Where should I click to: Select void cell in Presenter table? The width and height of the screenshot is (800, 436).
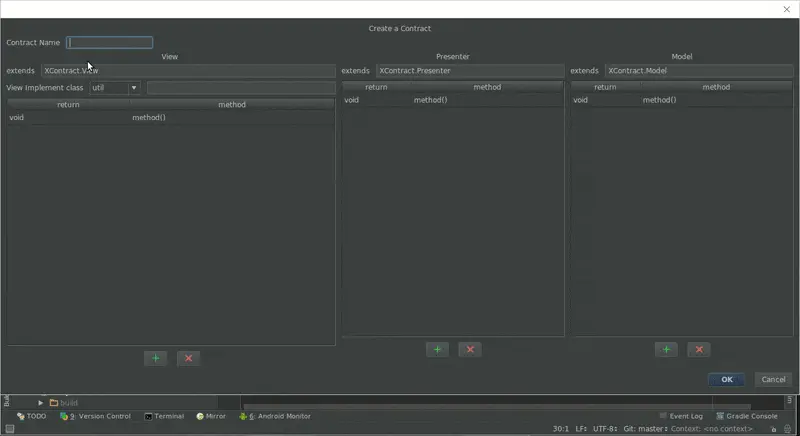pos(377,100)
